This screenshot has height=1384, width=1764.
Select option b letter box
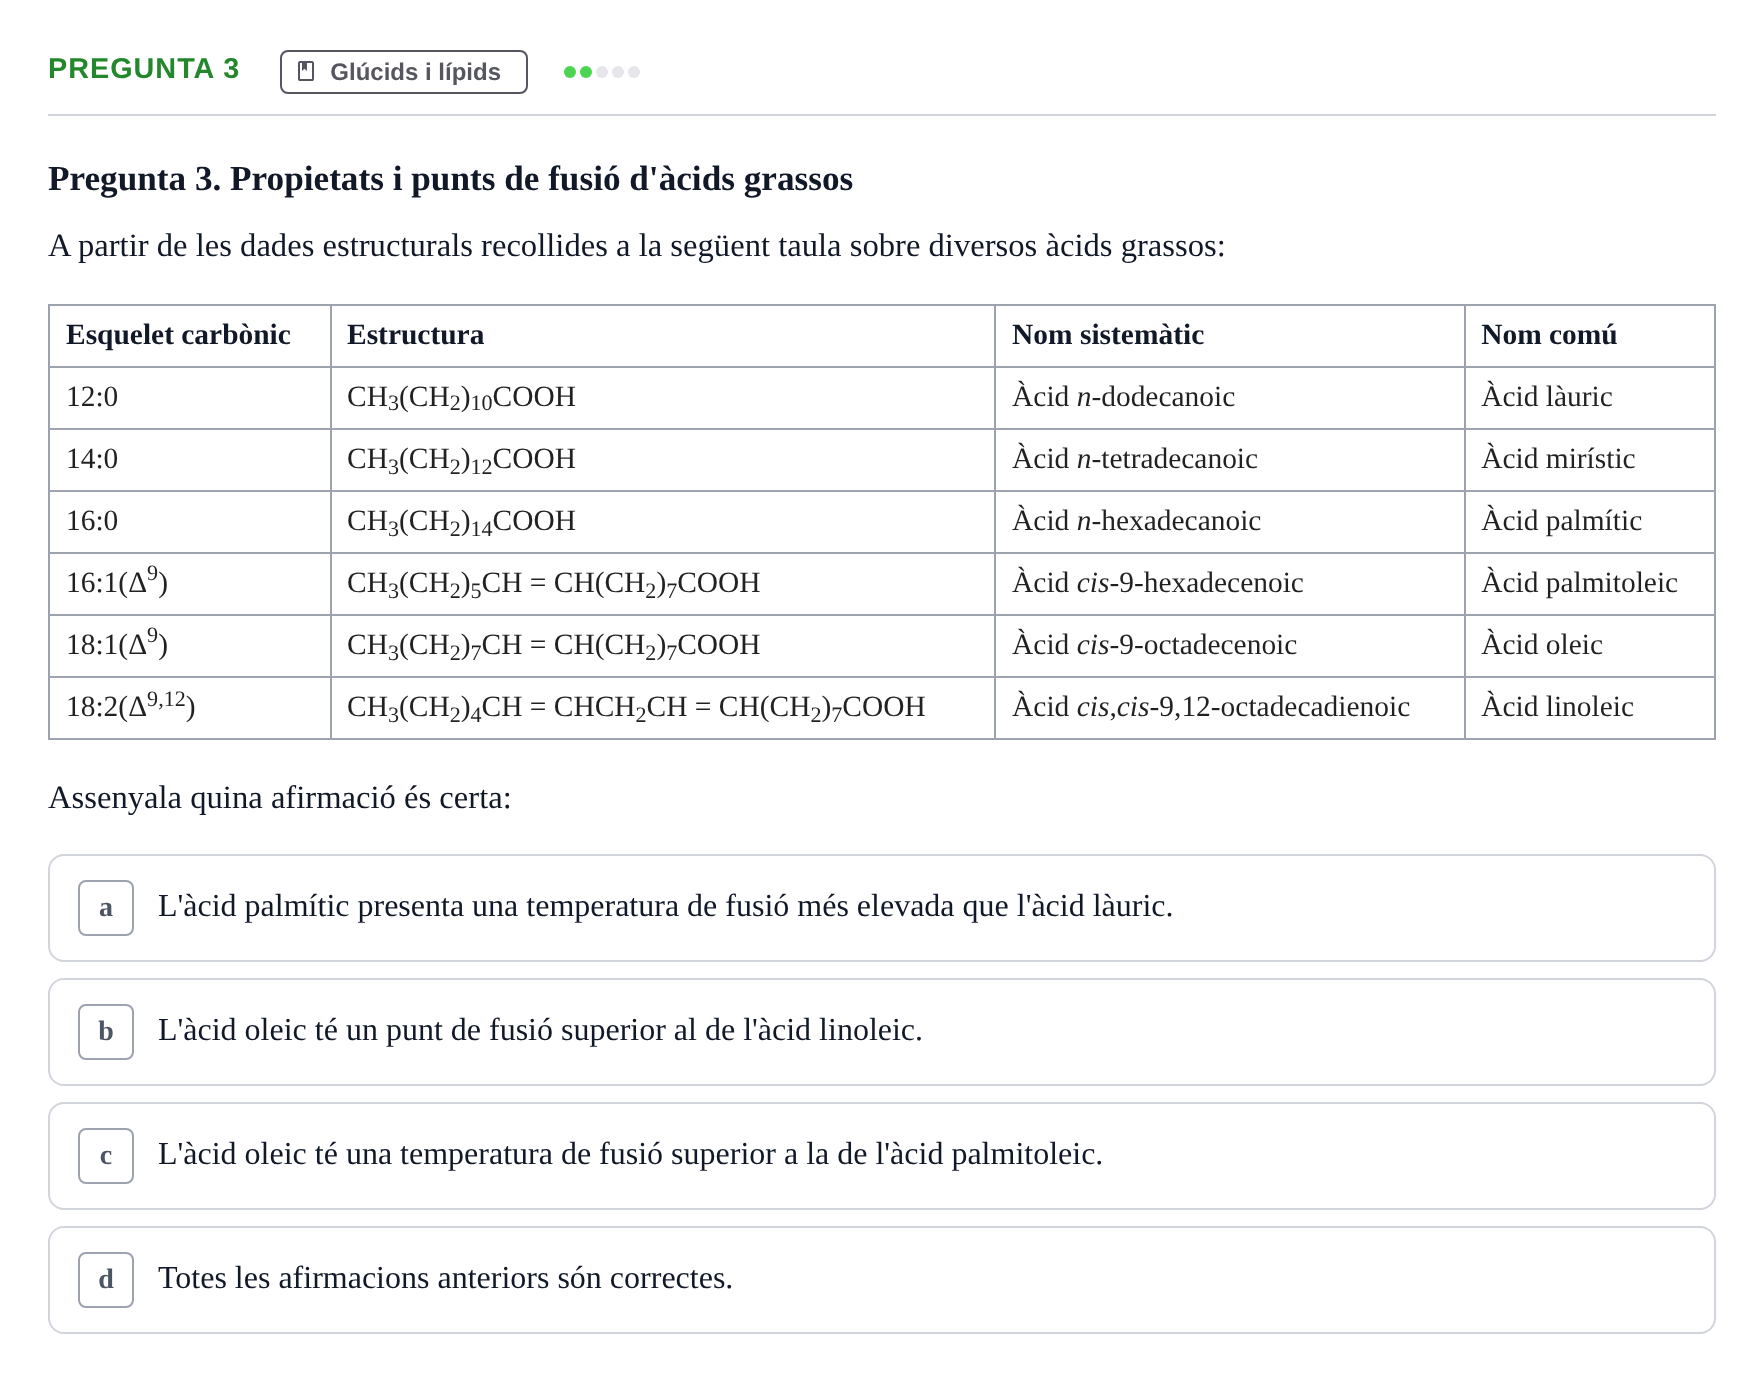click(x=106, y=1032)
